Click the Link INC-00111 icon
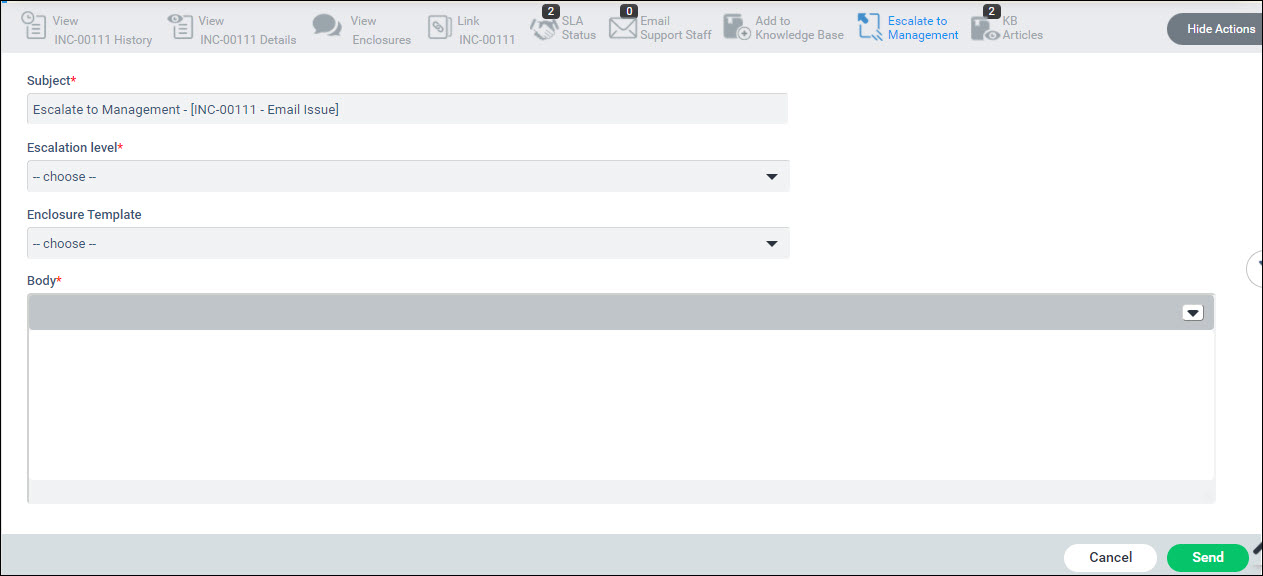This screenshot has width=1263, height=576. (x=440, y=28)
